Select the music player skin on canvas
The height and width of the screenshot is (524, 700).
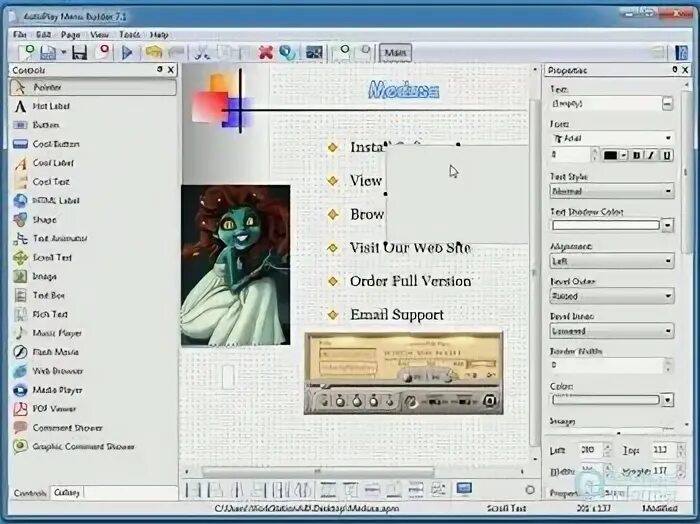click(x=404, y=374)
